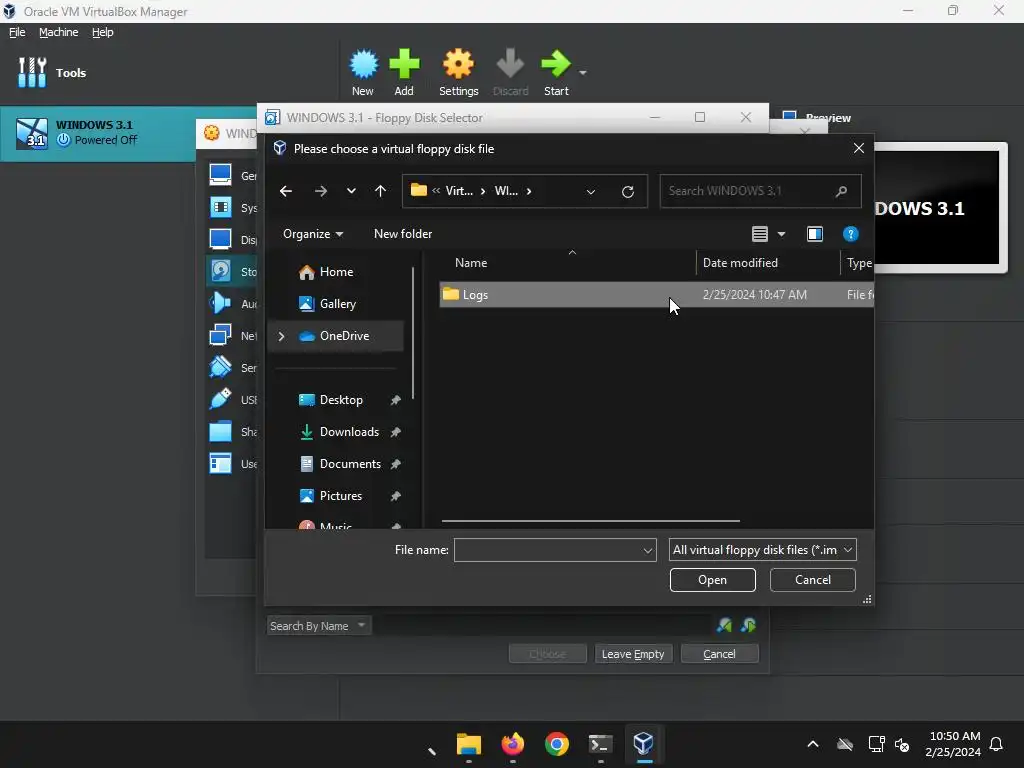
Task: Go up one folder level
Action: coord(381,191)
